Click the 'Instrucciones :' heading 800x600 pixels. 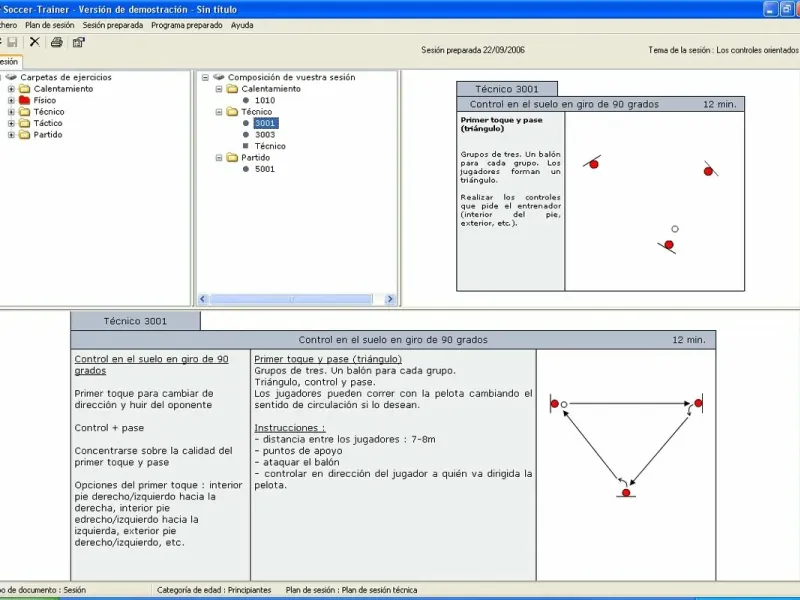tap(290, 428)
